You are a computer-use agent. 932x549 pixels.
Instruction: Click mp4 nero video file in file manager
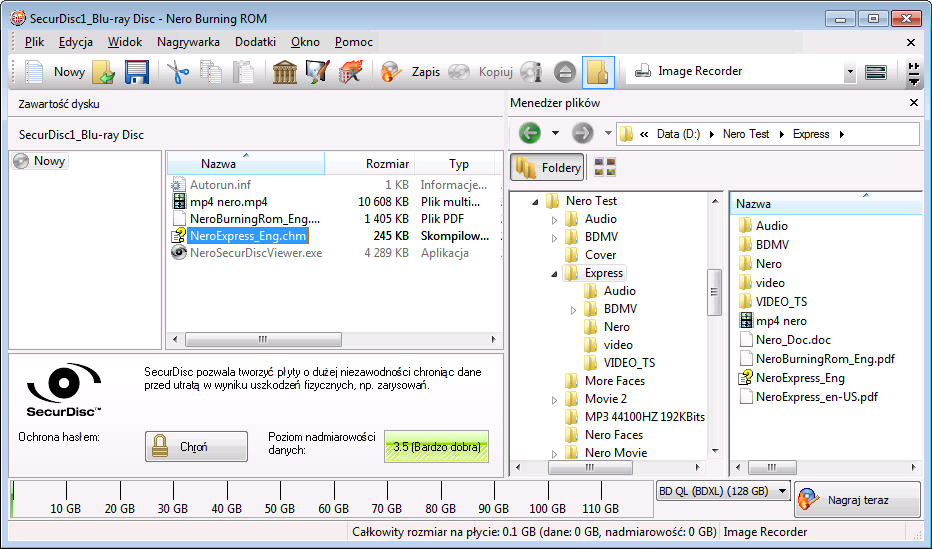[x=781, y=321]
